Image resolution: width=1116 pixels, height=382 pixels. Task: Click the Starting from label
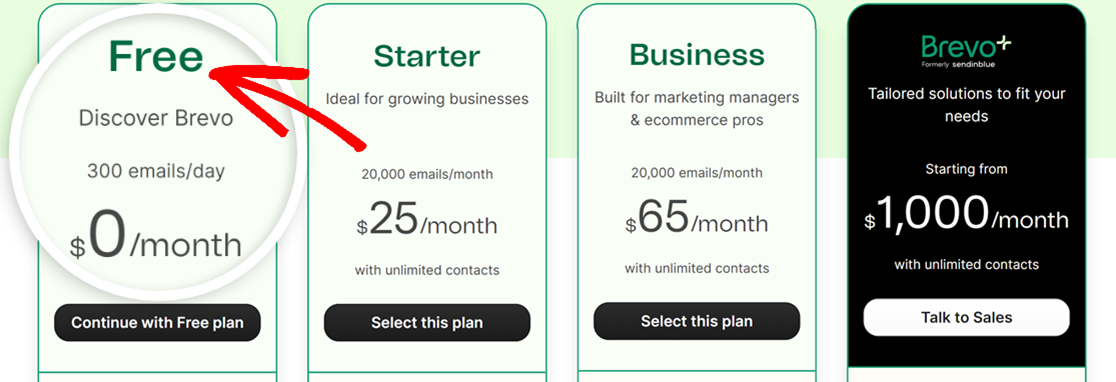[x=967, y=169]
